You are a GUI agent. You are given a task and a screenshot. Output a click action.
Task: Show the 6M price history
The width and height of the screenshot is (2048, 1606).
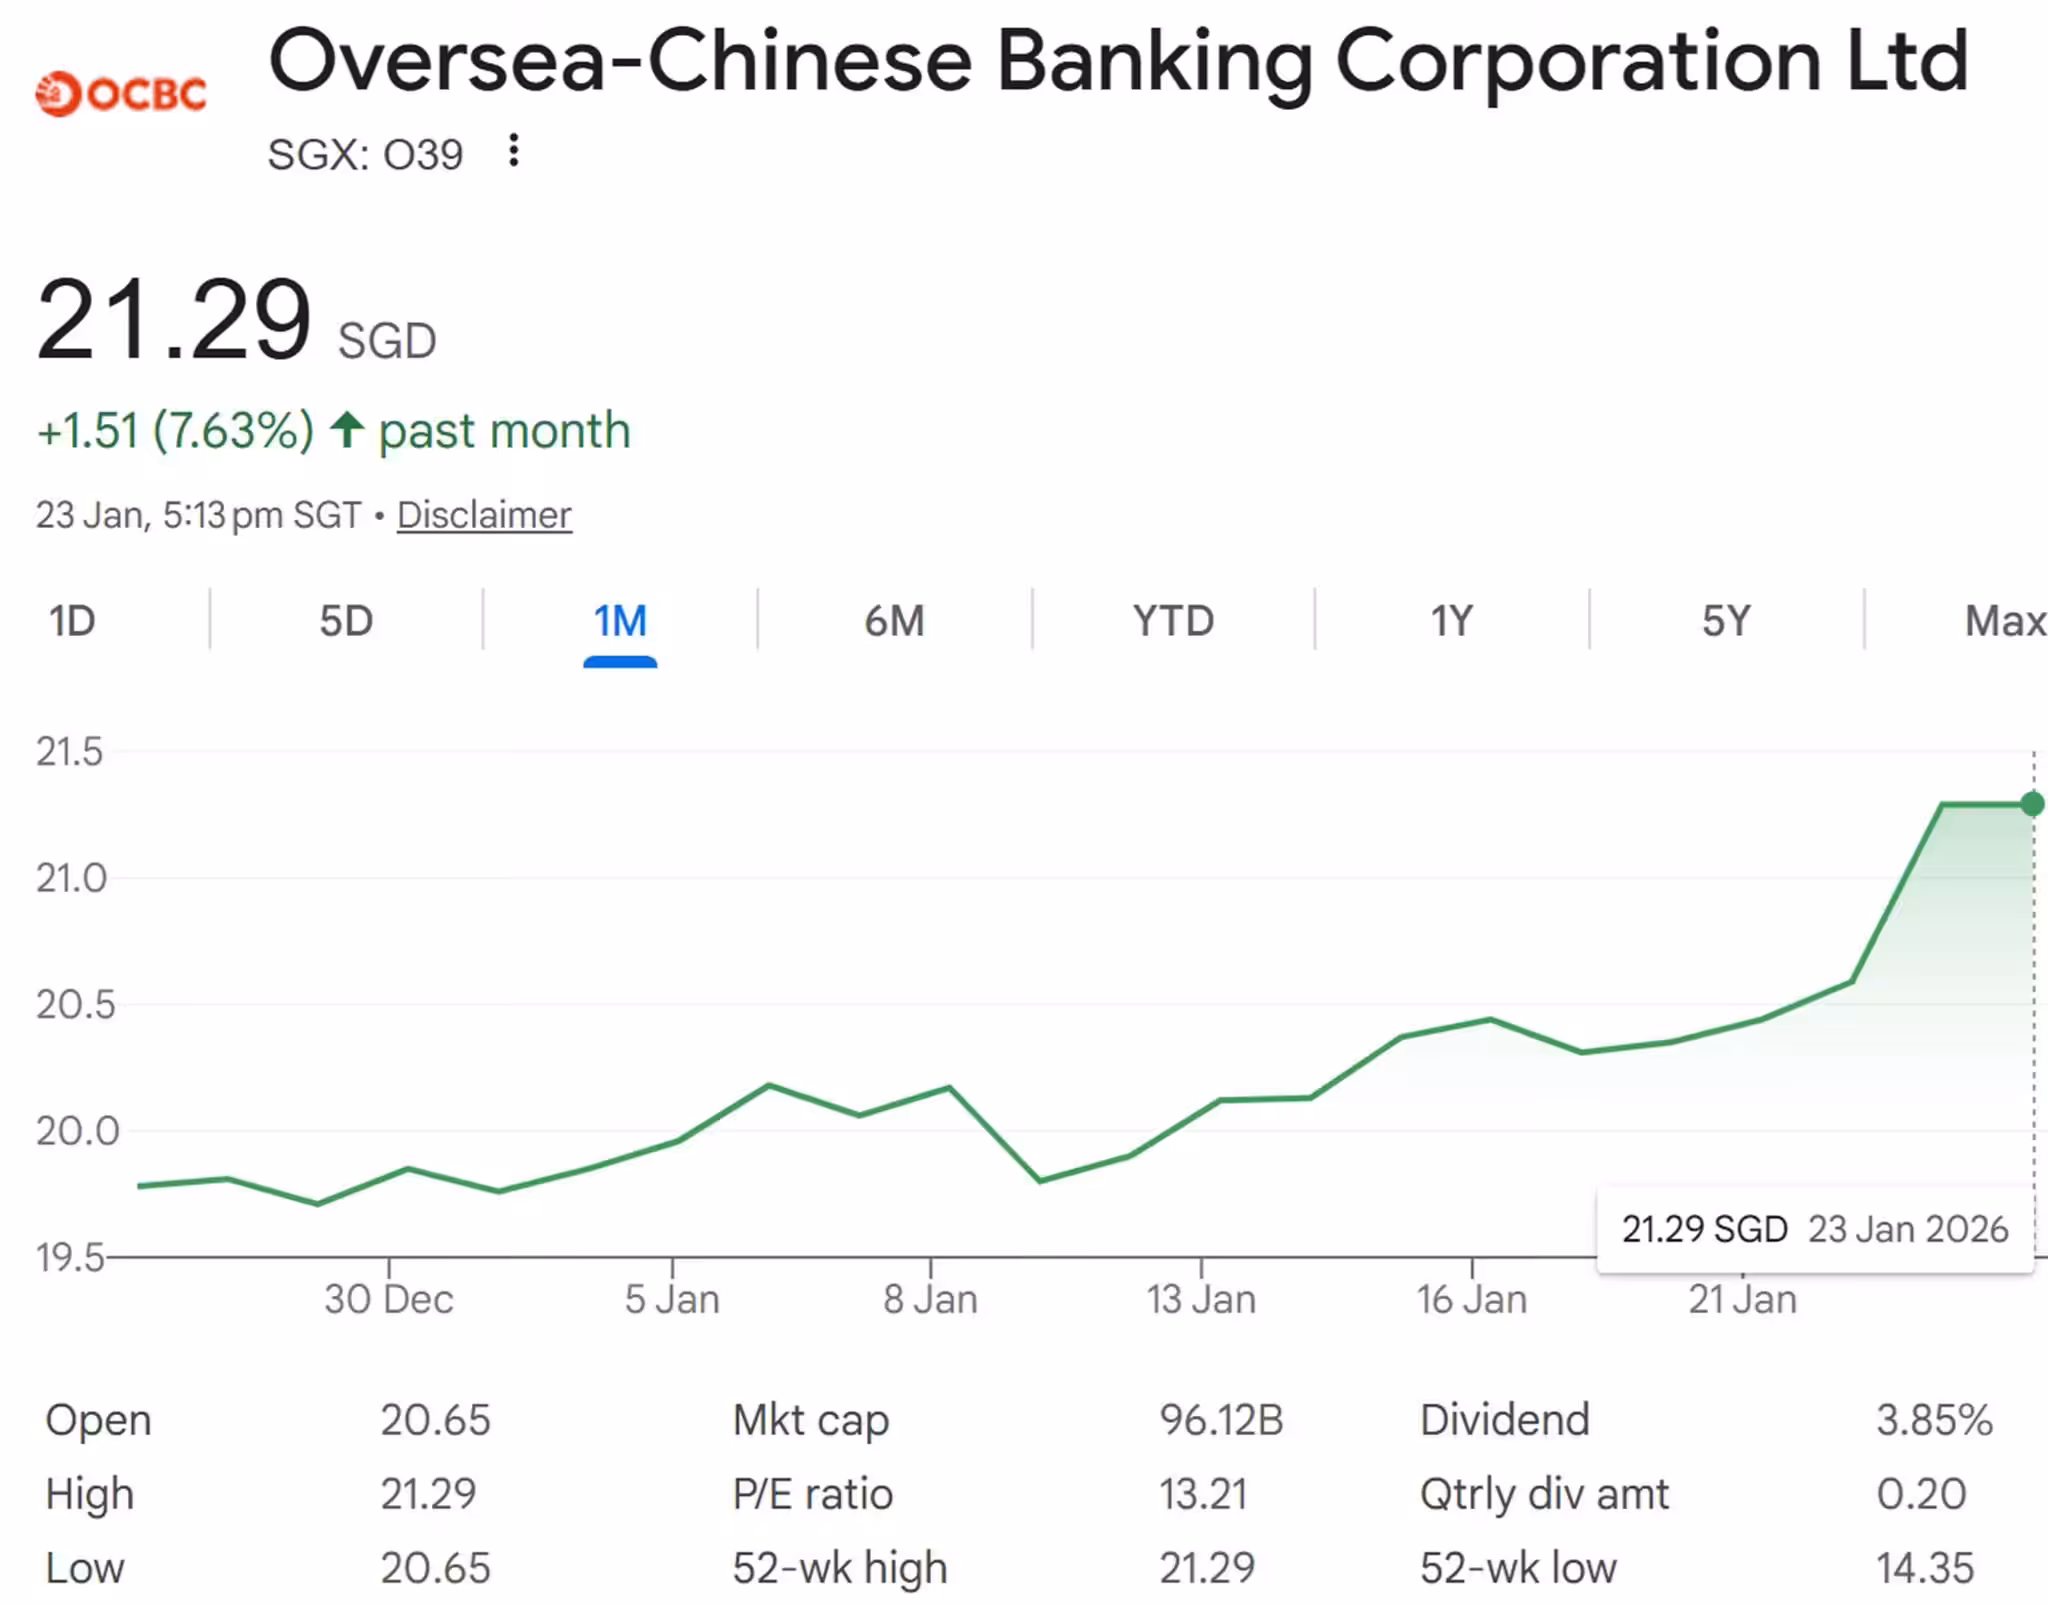[894, 621]
